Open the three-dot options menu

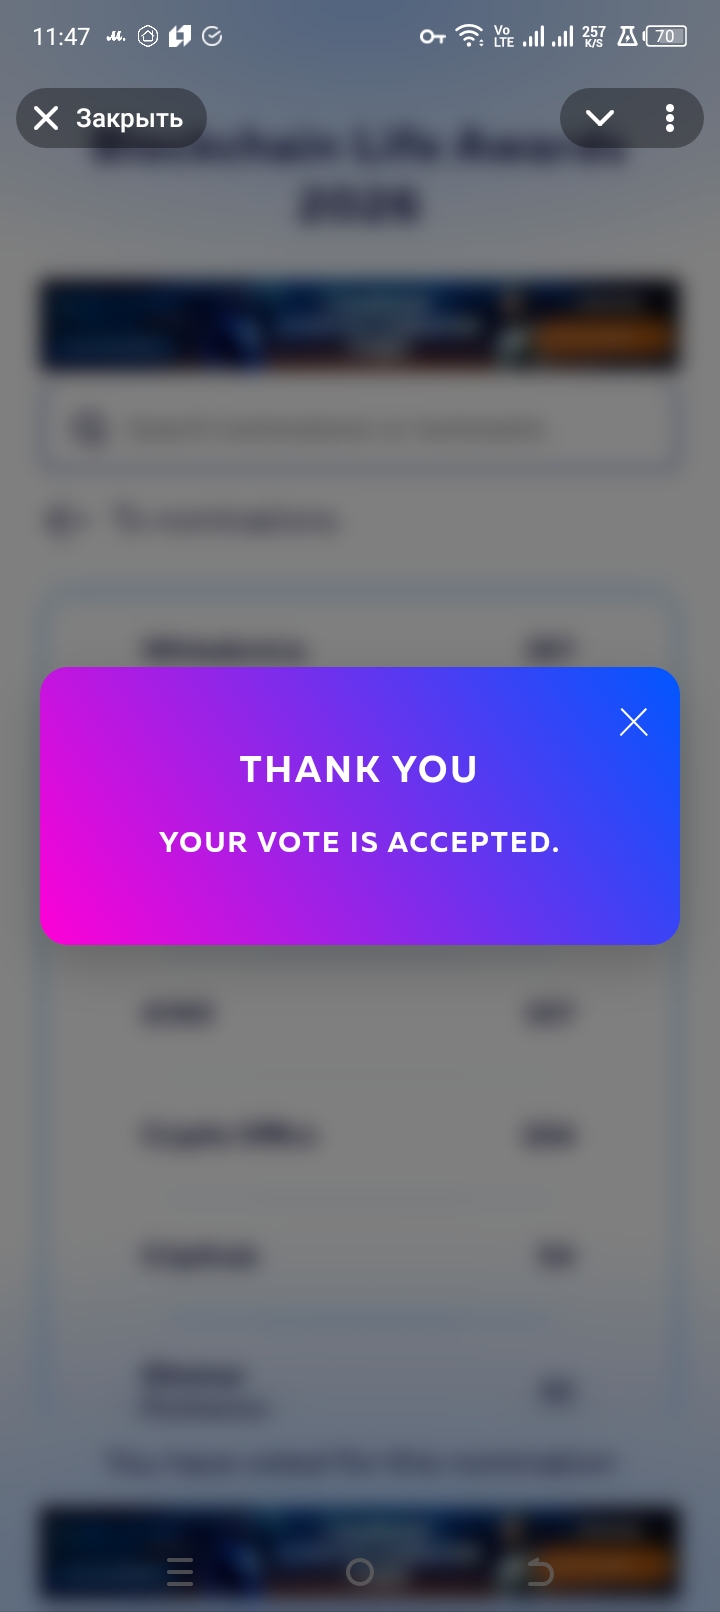pyautogui.click(x=670, y=118)
